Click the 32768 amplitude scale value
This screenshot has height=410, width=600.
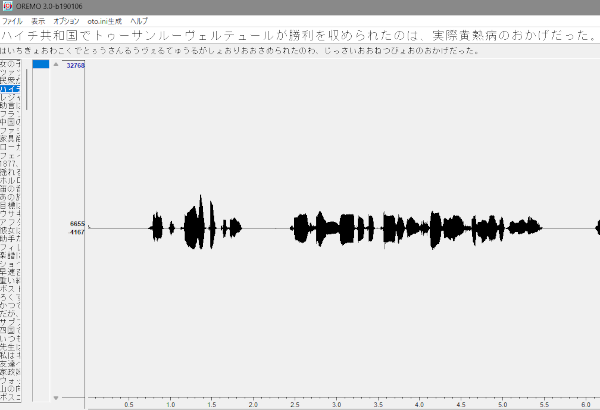75,65
